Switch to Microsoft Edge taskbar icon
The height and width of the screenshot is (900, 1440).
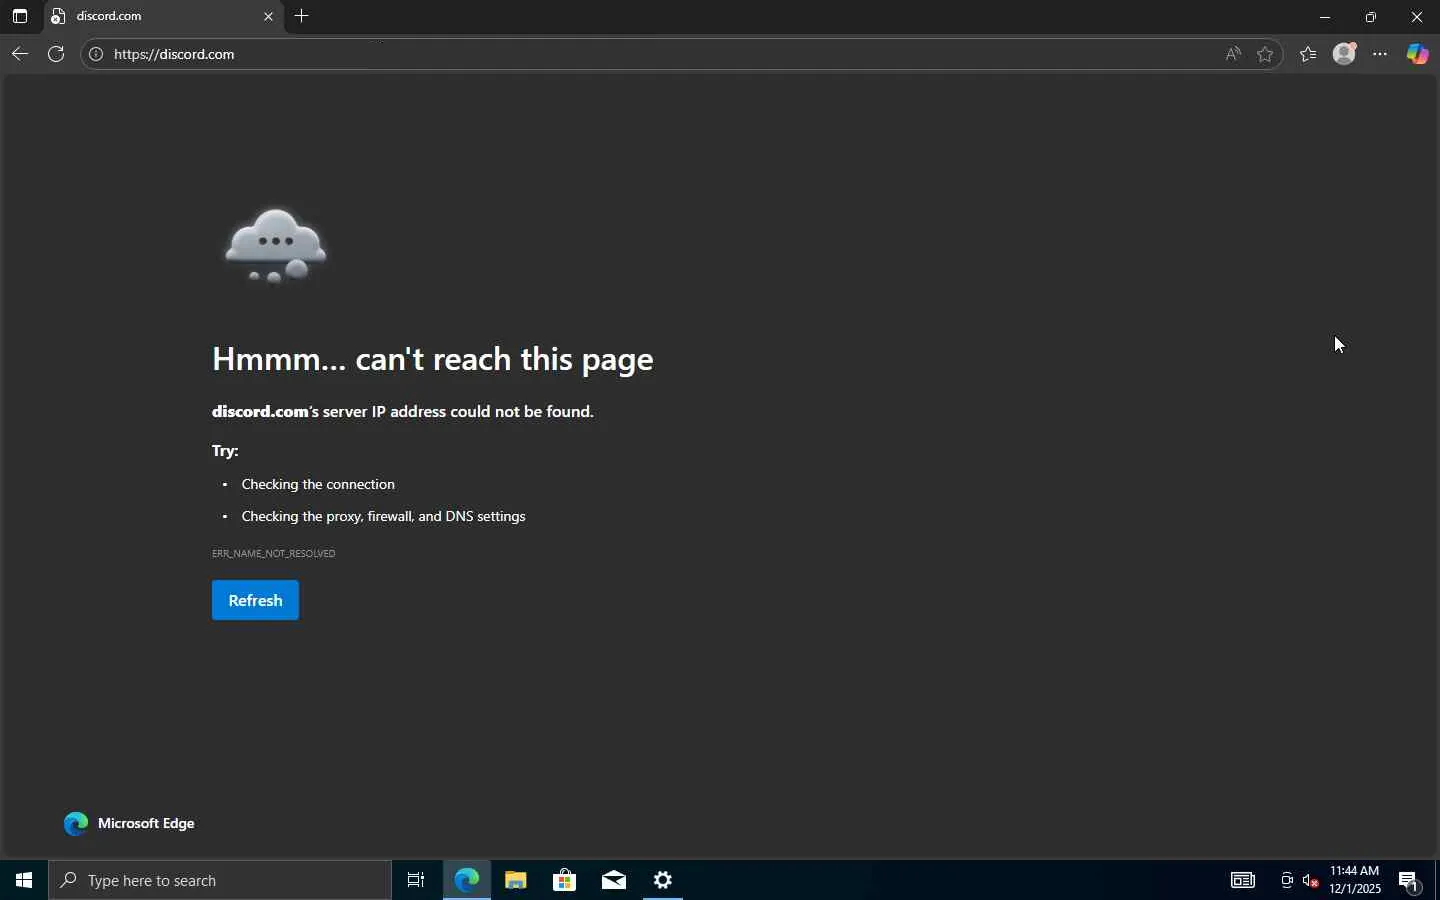click(467, 880)
